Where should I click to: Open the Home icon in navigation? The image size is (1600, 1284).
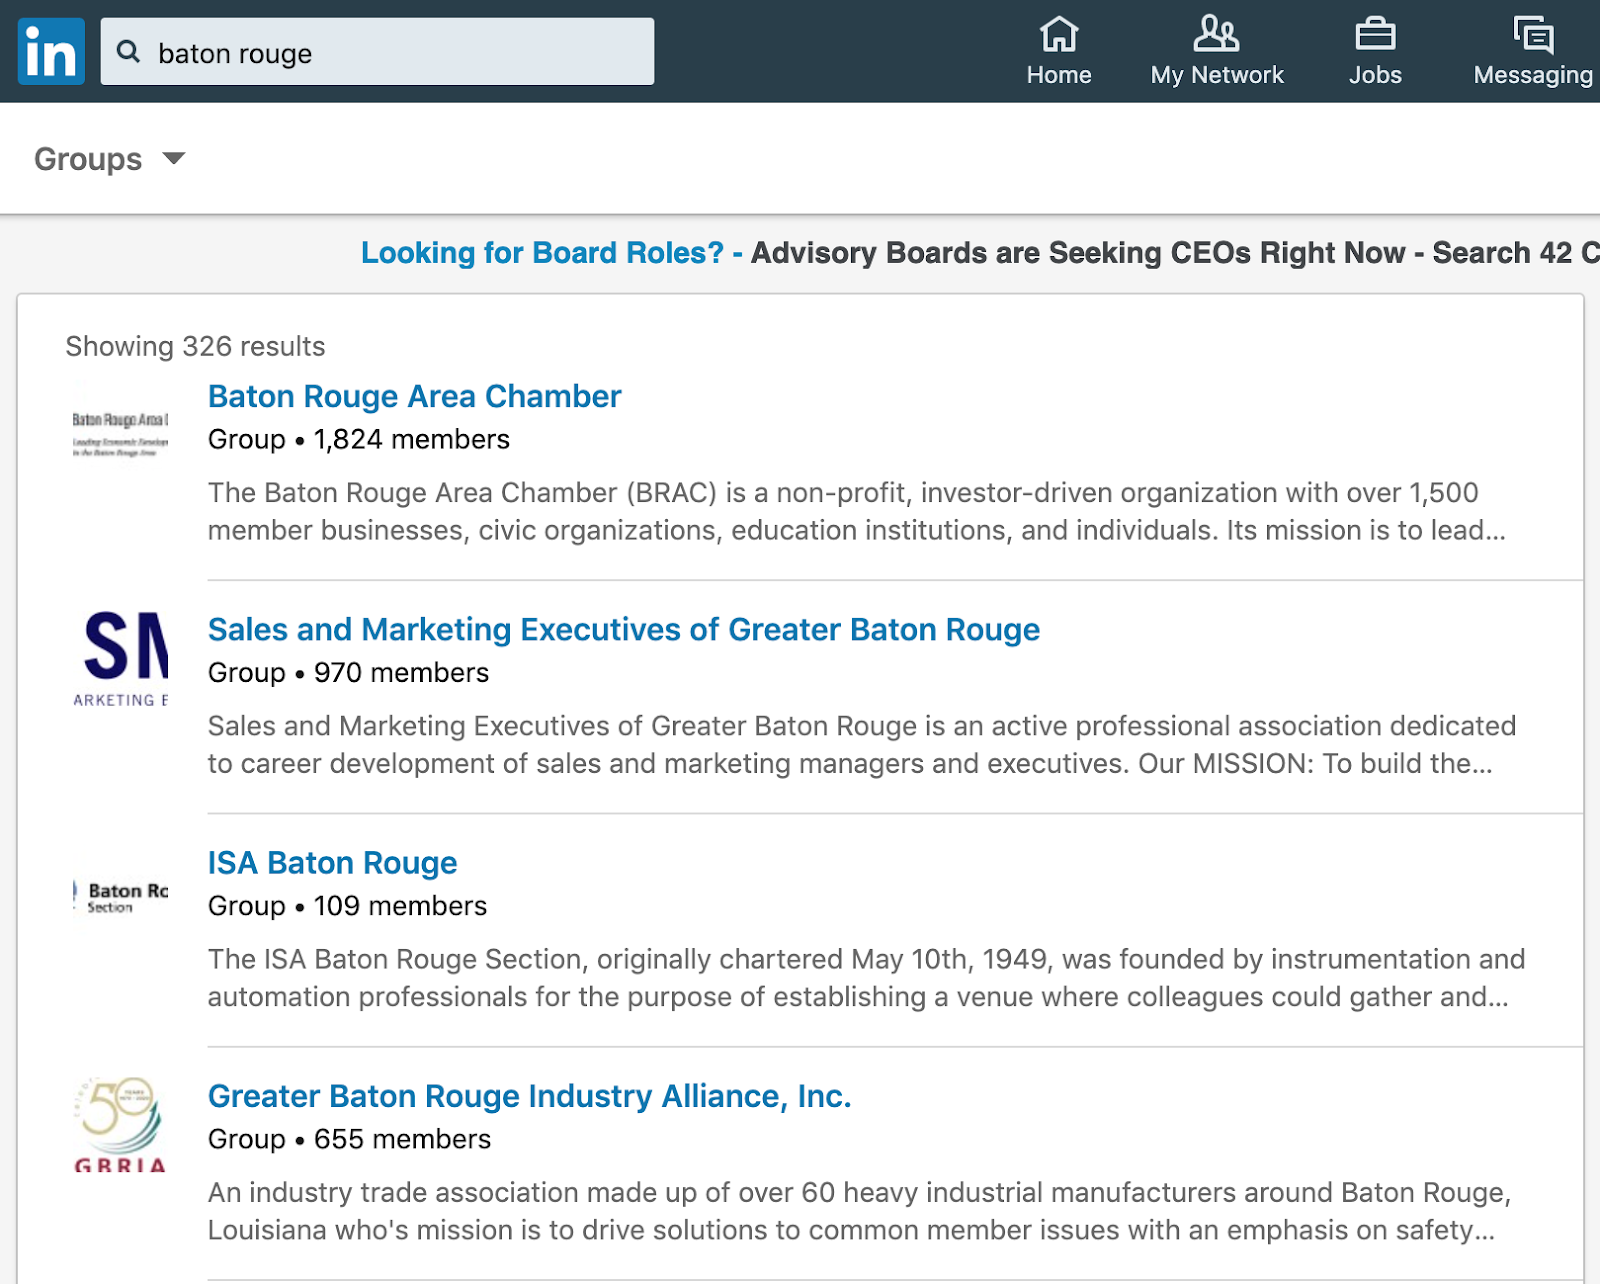(x=1058, y=34)
